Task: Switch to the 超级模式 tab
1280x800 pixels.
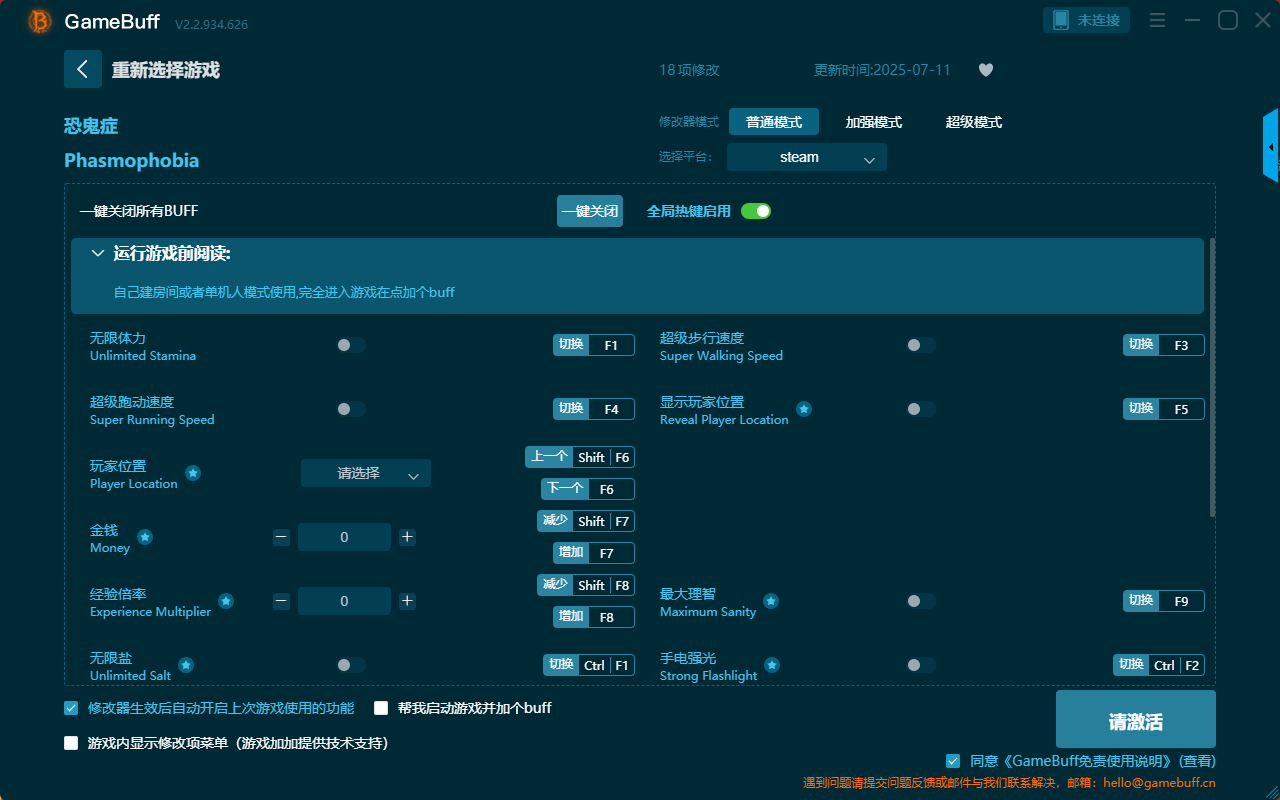Action: point(973,121)
